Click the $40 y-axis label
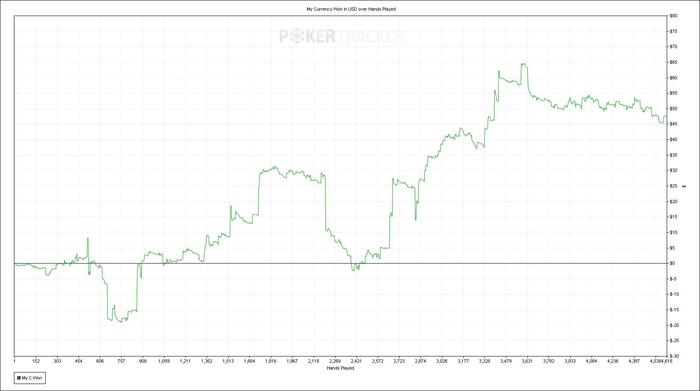The image size is (700, 391). tap(673, 140)
